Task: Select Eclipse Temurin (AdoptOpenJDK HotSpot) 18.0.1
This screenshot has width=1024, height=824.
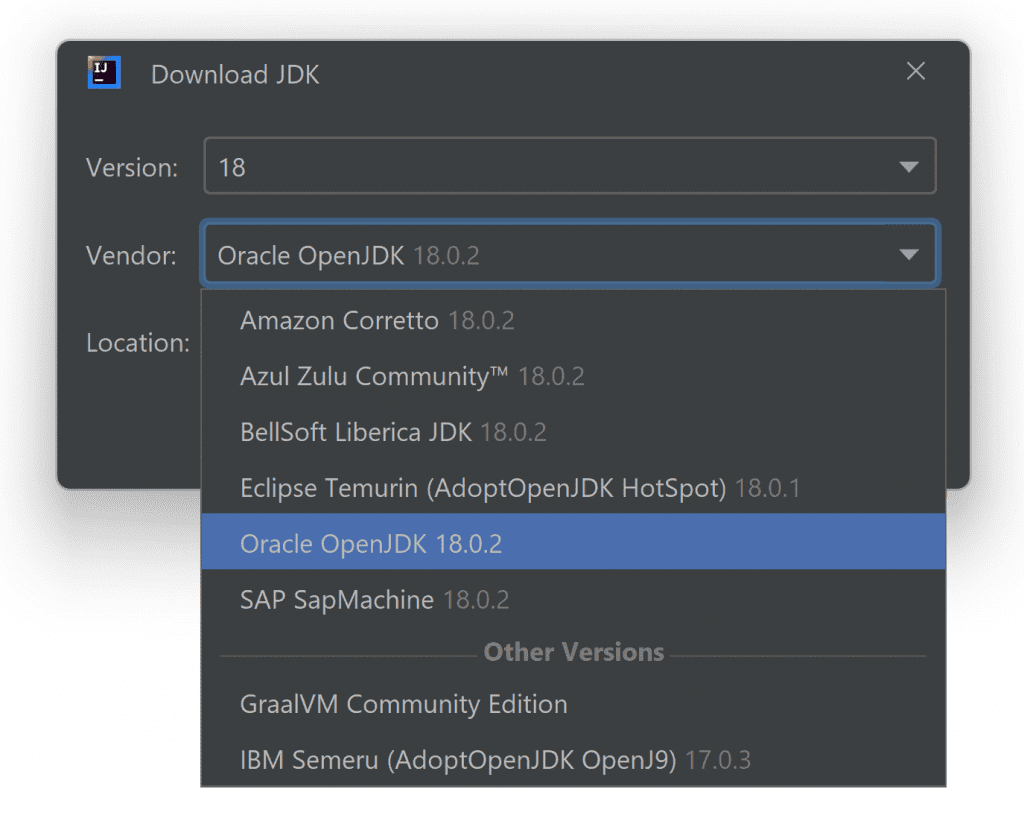Action: 520,489
